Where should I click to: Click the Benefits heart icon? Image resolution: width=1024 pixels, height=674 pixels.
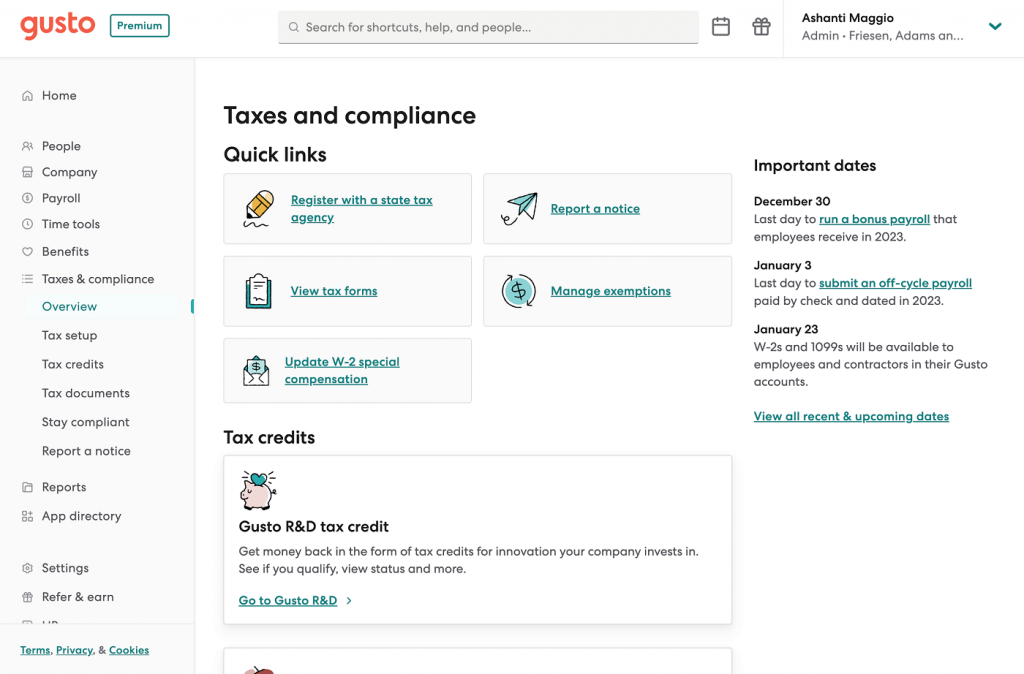click(x=27, y=252)
